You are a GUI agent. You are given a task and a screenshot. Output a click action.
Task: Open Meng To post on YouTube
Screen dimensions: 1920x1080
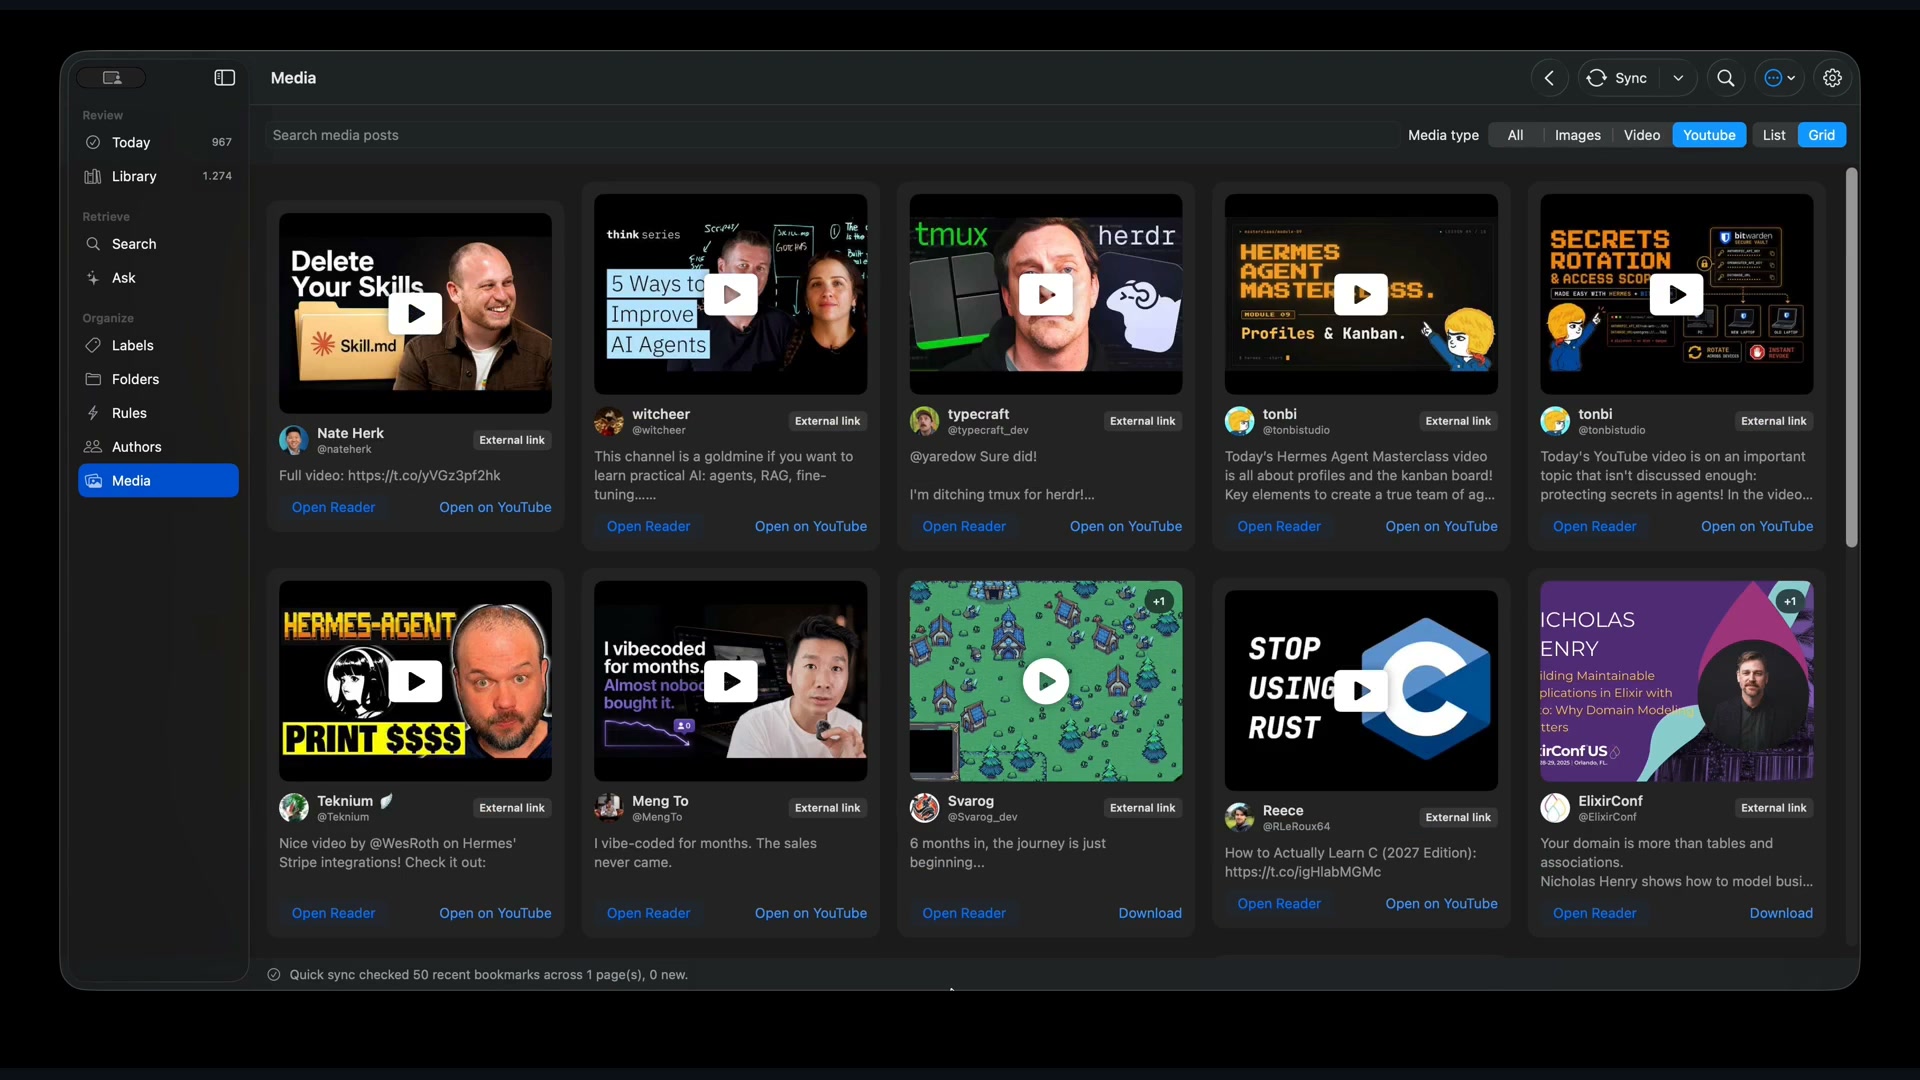811,914
